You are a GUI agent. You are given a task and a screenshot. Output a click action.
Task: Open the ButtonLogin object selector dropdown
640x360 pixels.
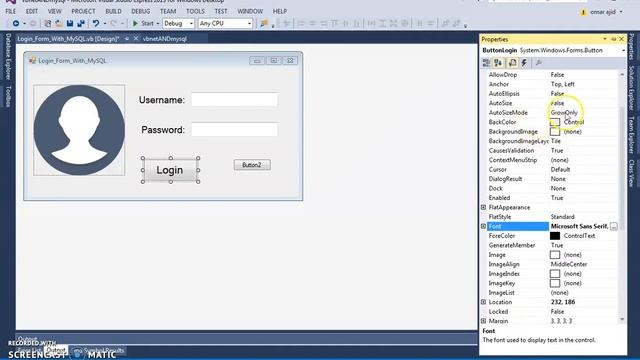tap(623, 51)
